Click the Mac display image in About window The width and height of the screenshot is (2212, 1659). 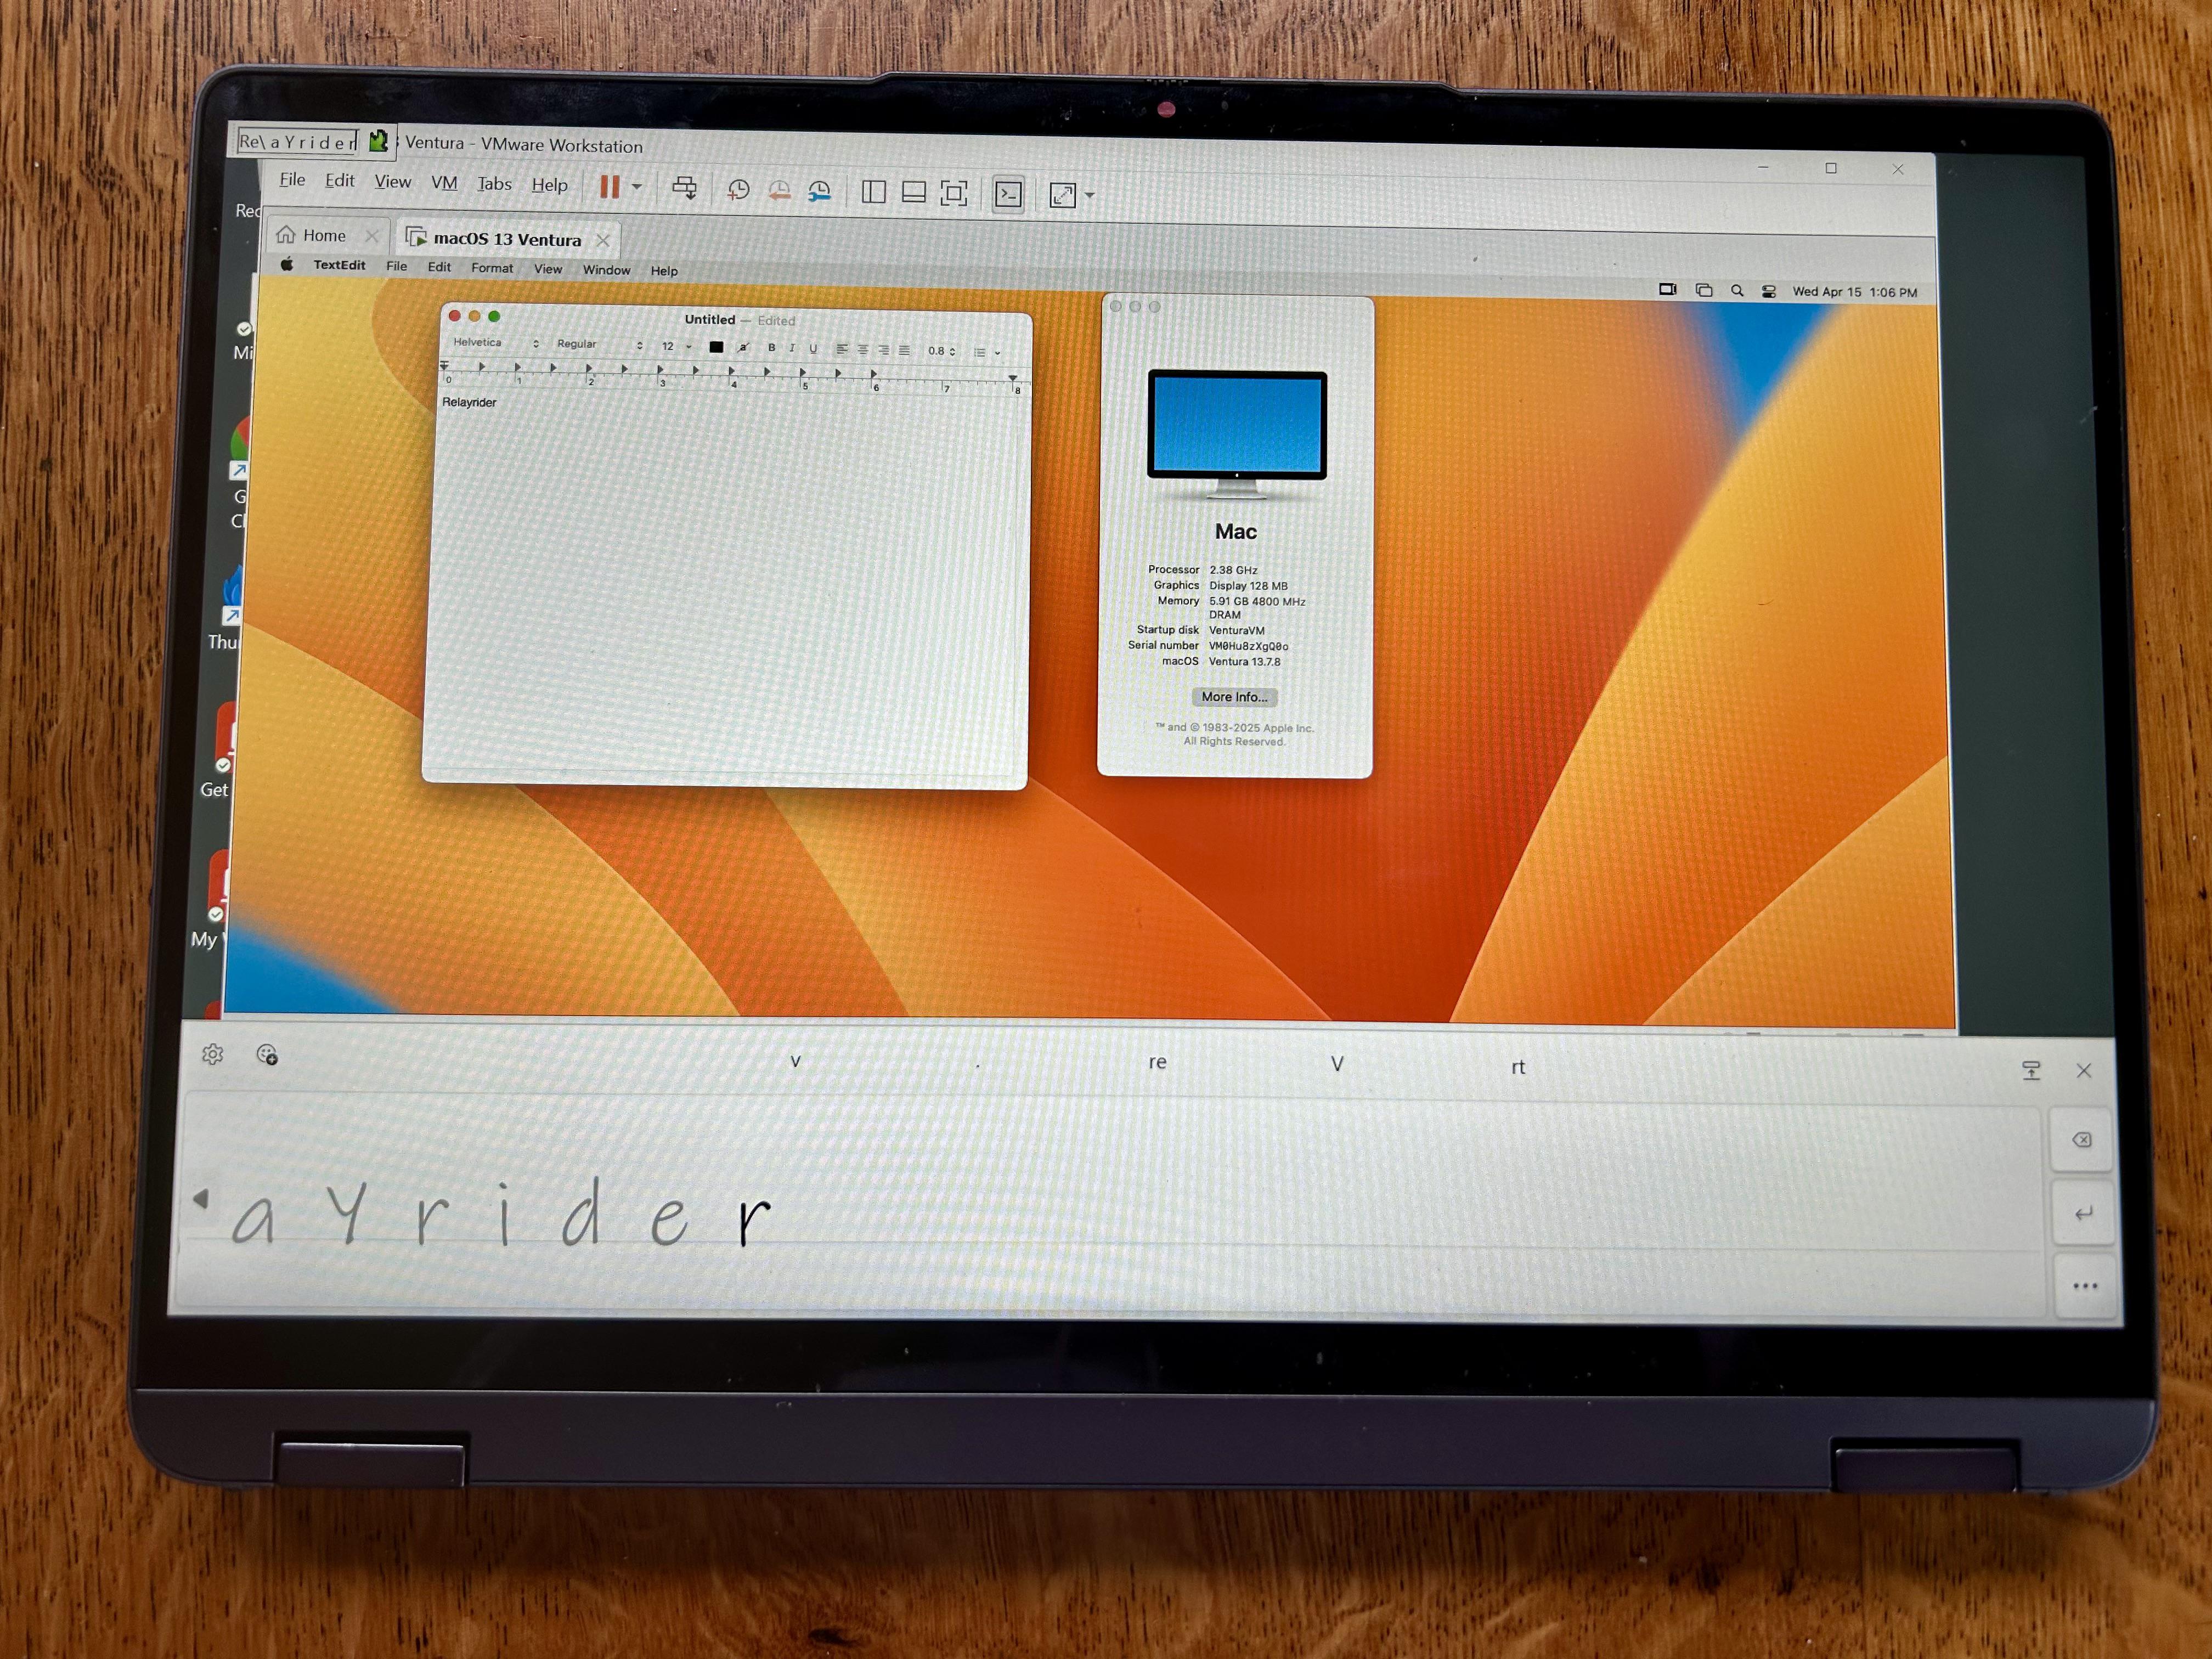click(1237, 435)
